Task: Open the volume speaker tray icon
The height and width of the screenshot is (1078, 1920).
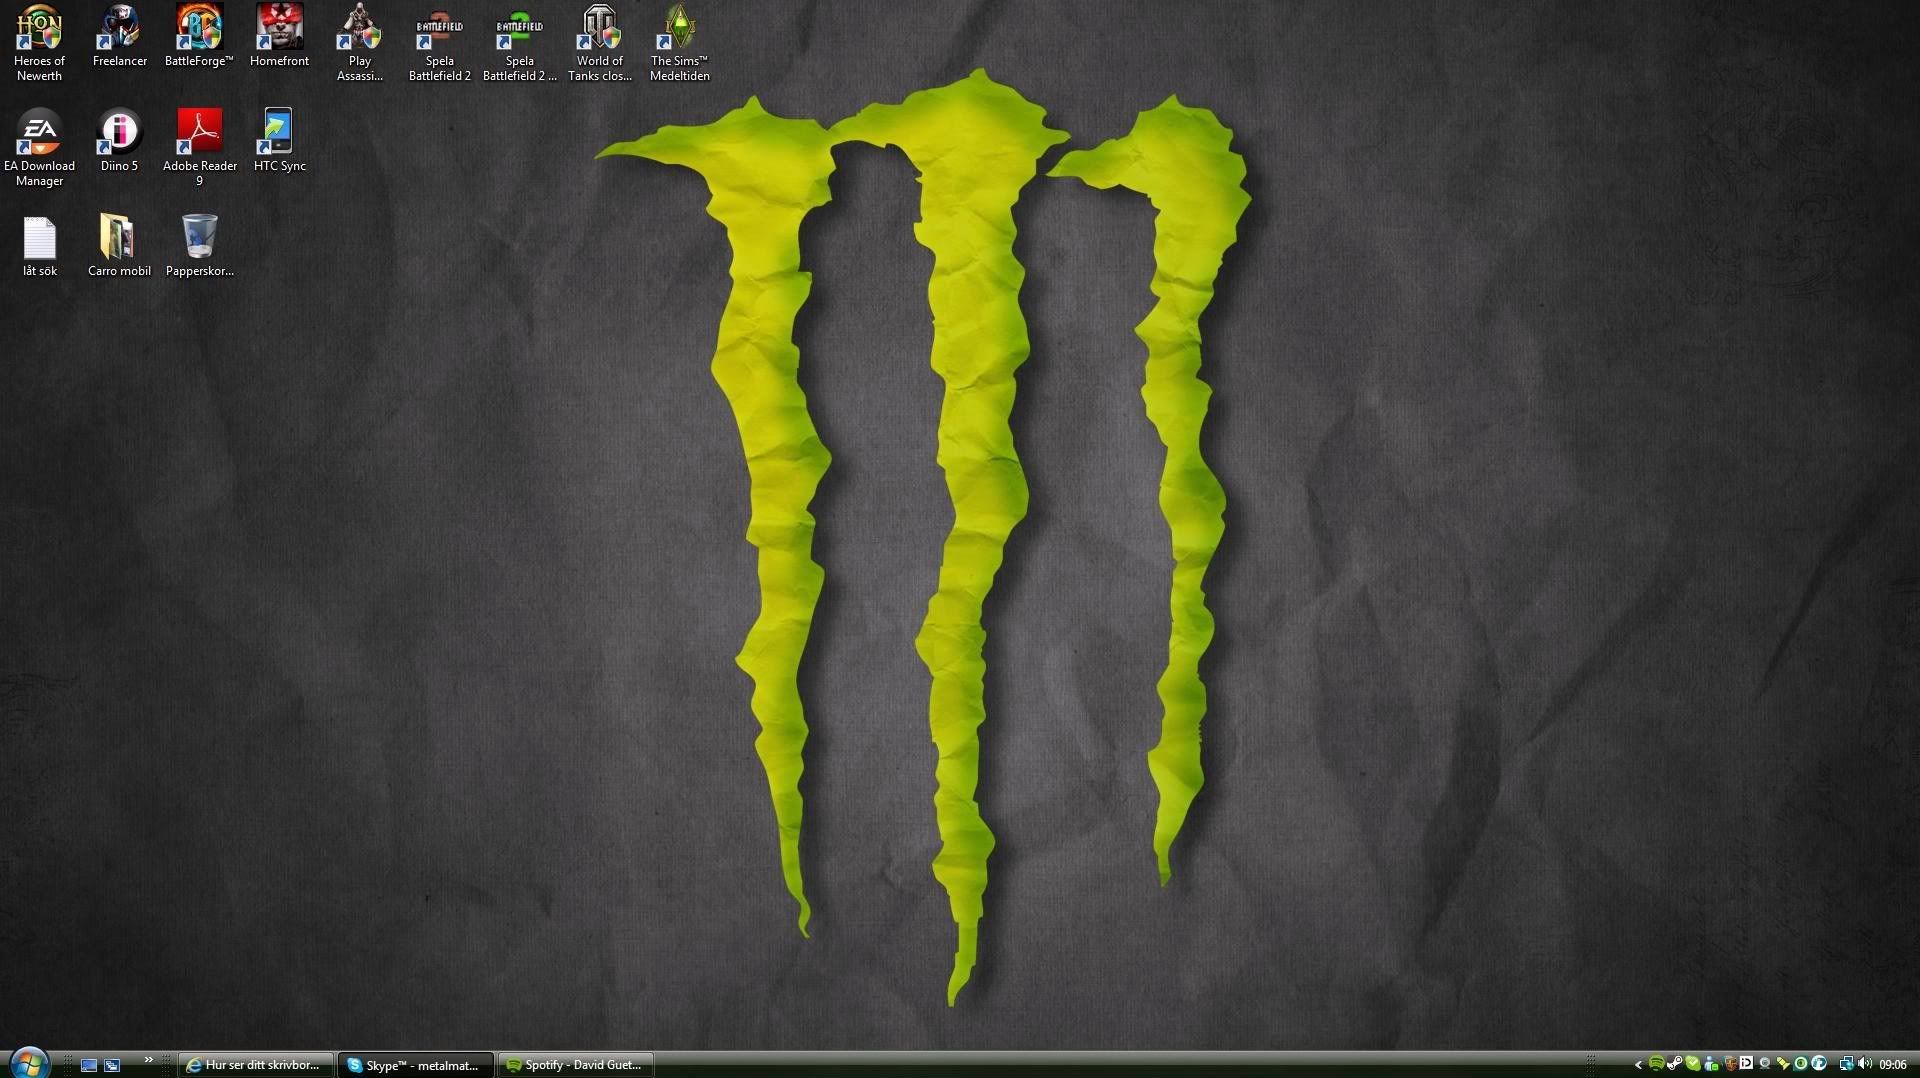Action: click(1865, 1064)
